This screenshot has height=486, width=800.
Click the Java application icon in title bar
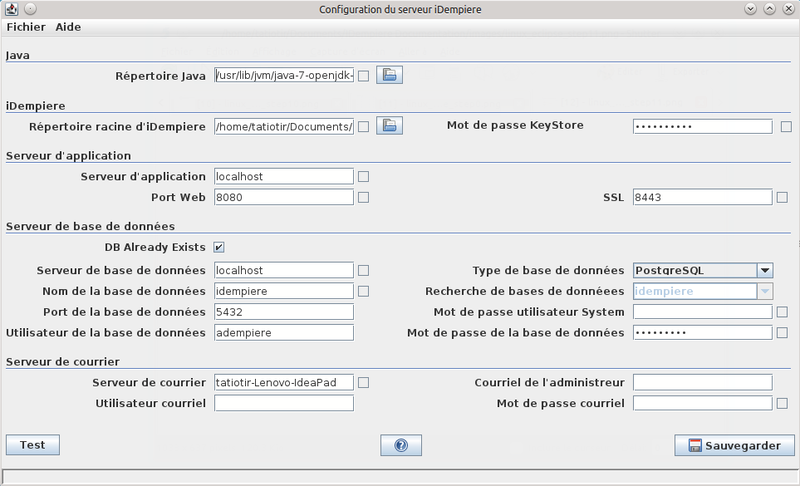(11, 9)
